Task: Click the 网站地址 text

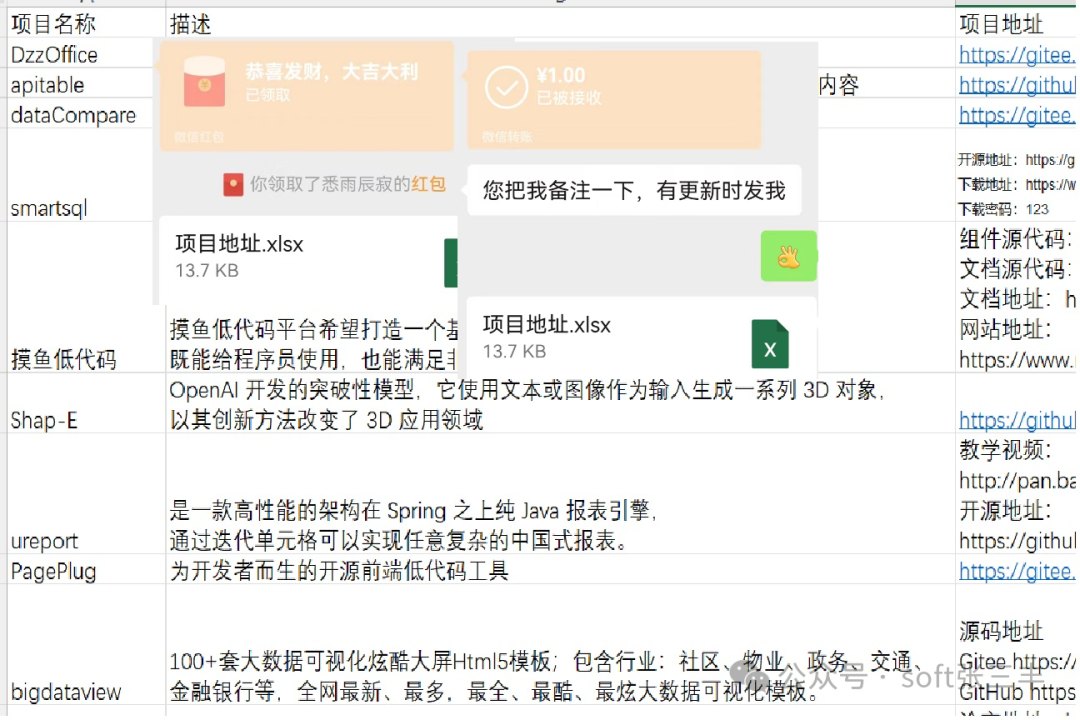Action: (1005, 329)
